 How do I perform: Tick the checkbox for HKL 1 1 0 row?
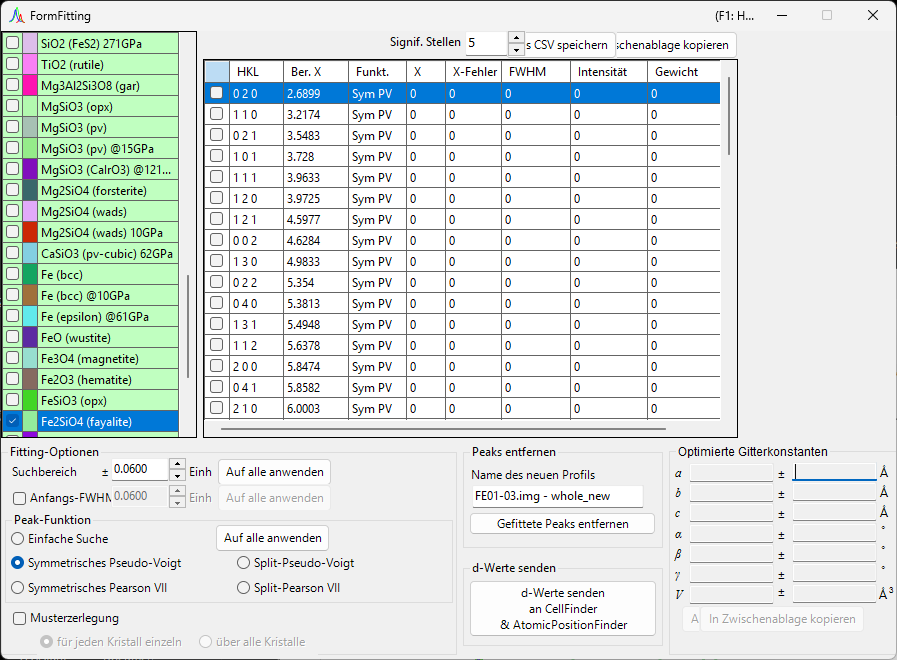tap(216, 114)
